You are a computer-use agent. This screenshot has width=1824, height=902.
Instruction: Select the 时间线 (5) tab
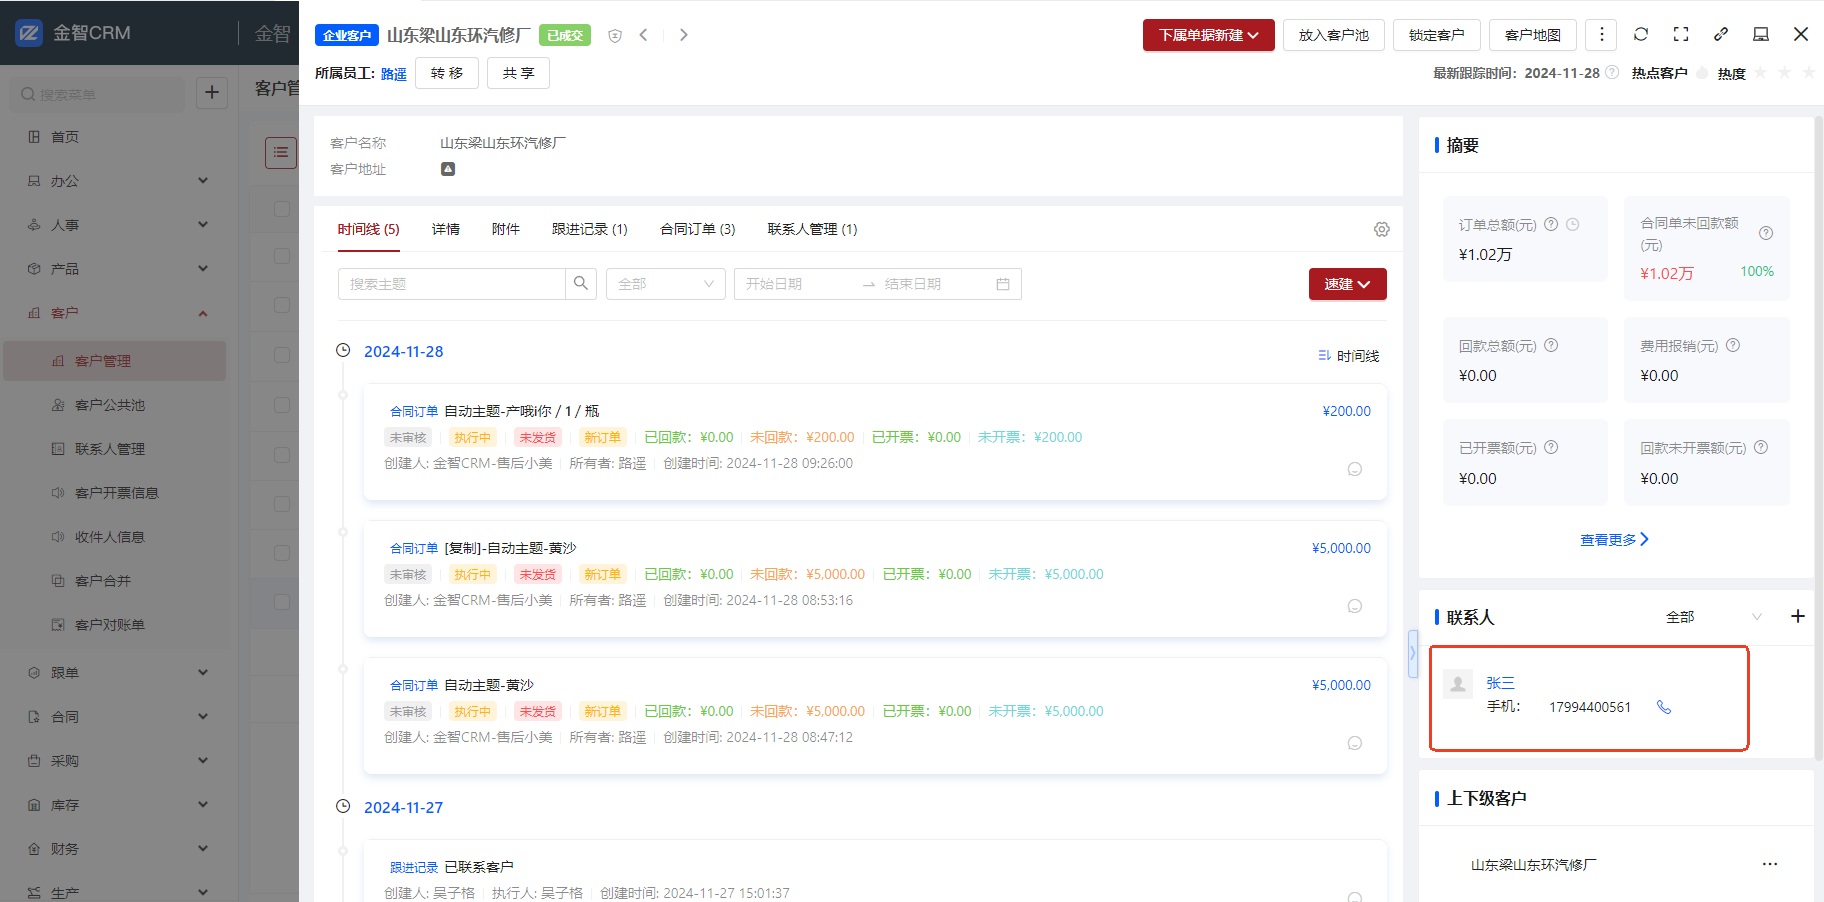click(x=368, y=229)
